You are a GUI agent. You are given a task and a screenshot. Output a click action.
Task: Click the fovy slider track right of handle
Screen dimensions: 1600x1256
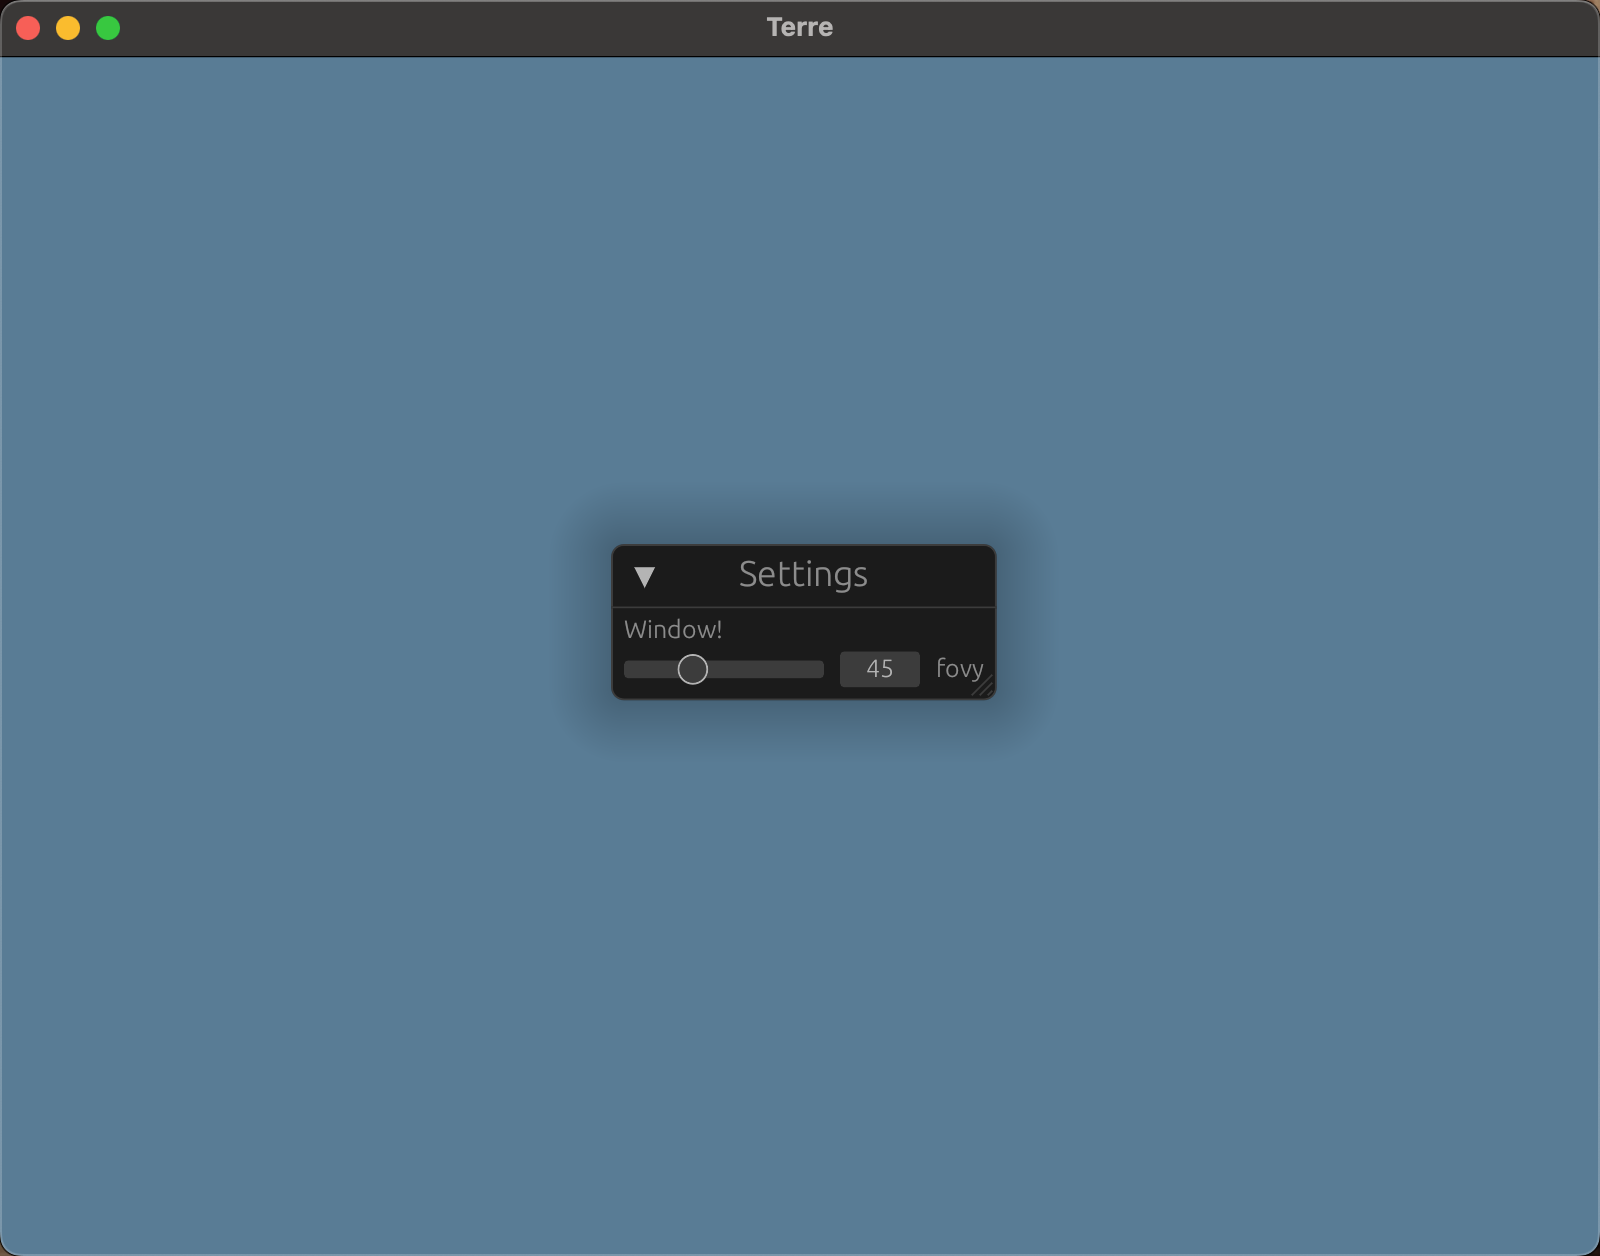[770, 669]
